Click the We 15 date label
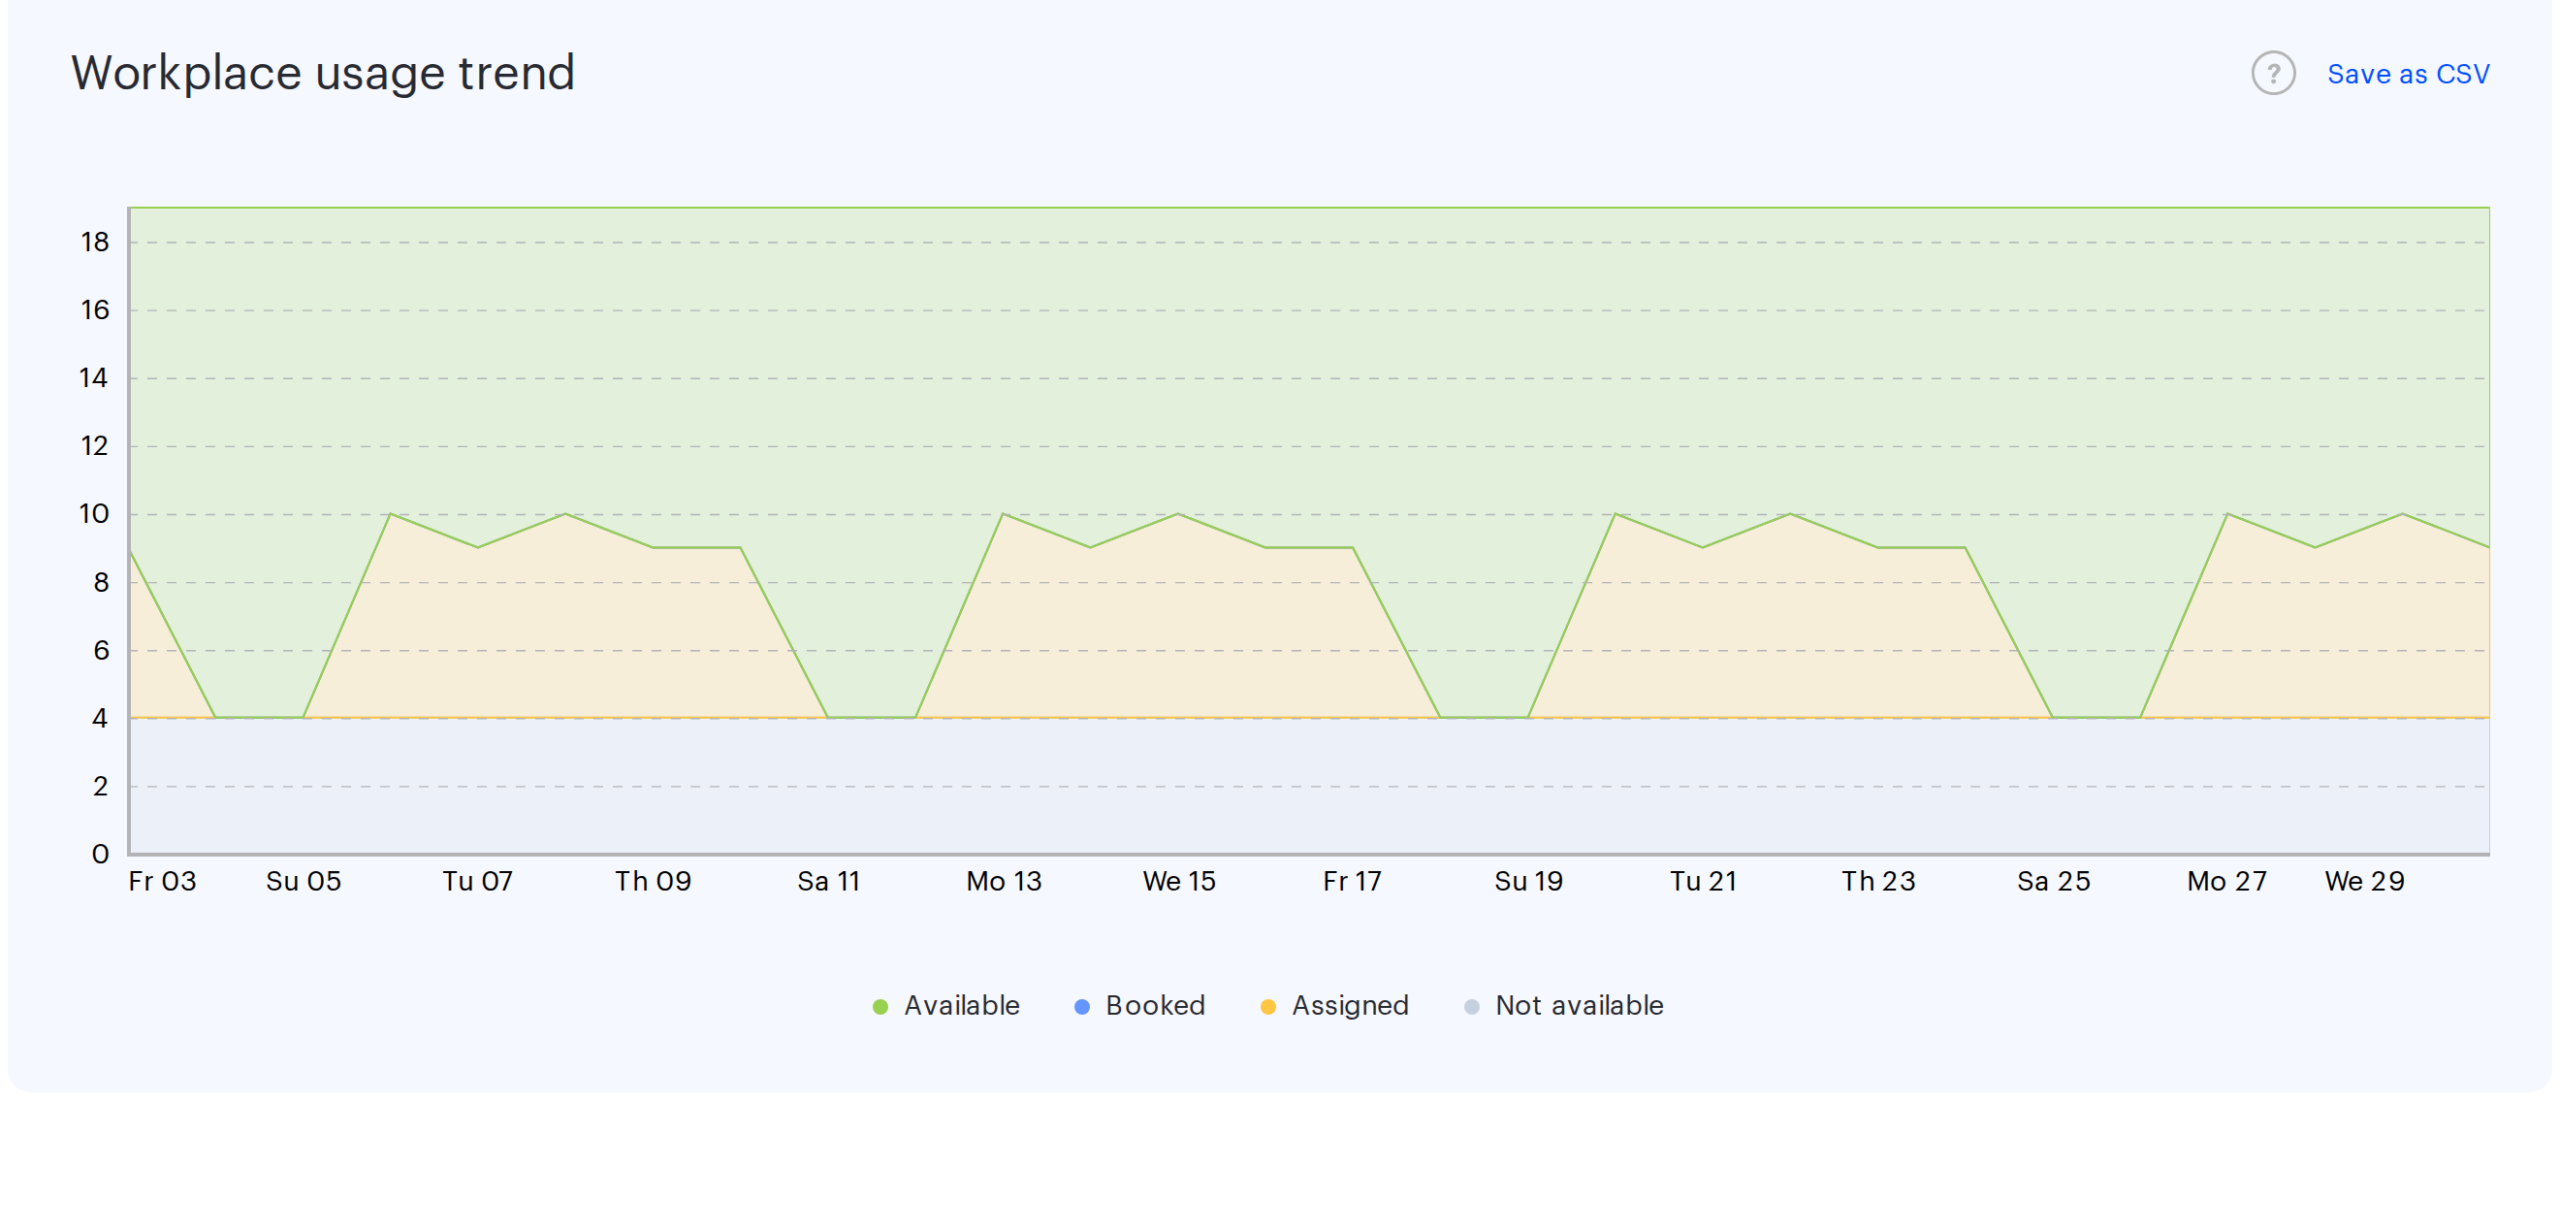The image size is (2560, 1232). pyautogui.click(x=1179, y=881)
